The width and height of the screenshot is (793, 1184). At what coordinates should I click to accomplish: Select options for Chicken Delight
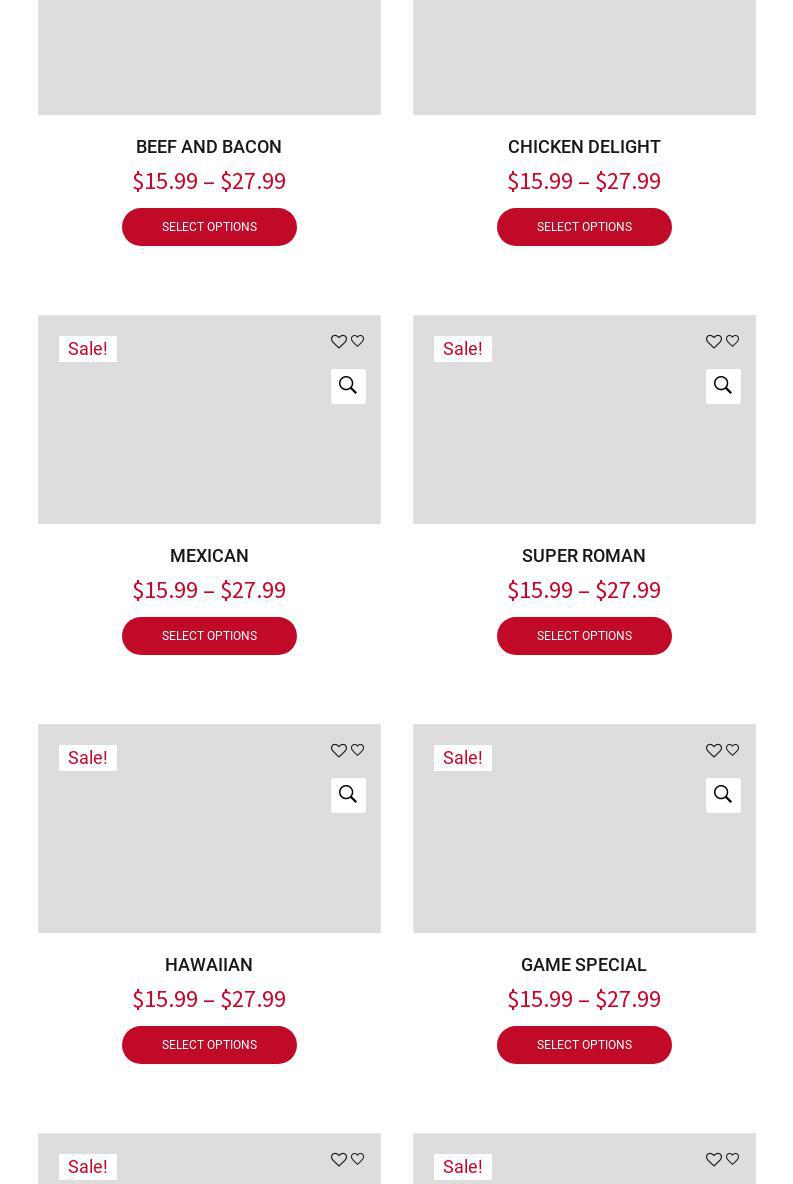pyautogui.click(x=584, y=227)
